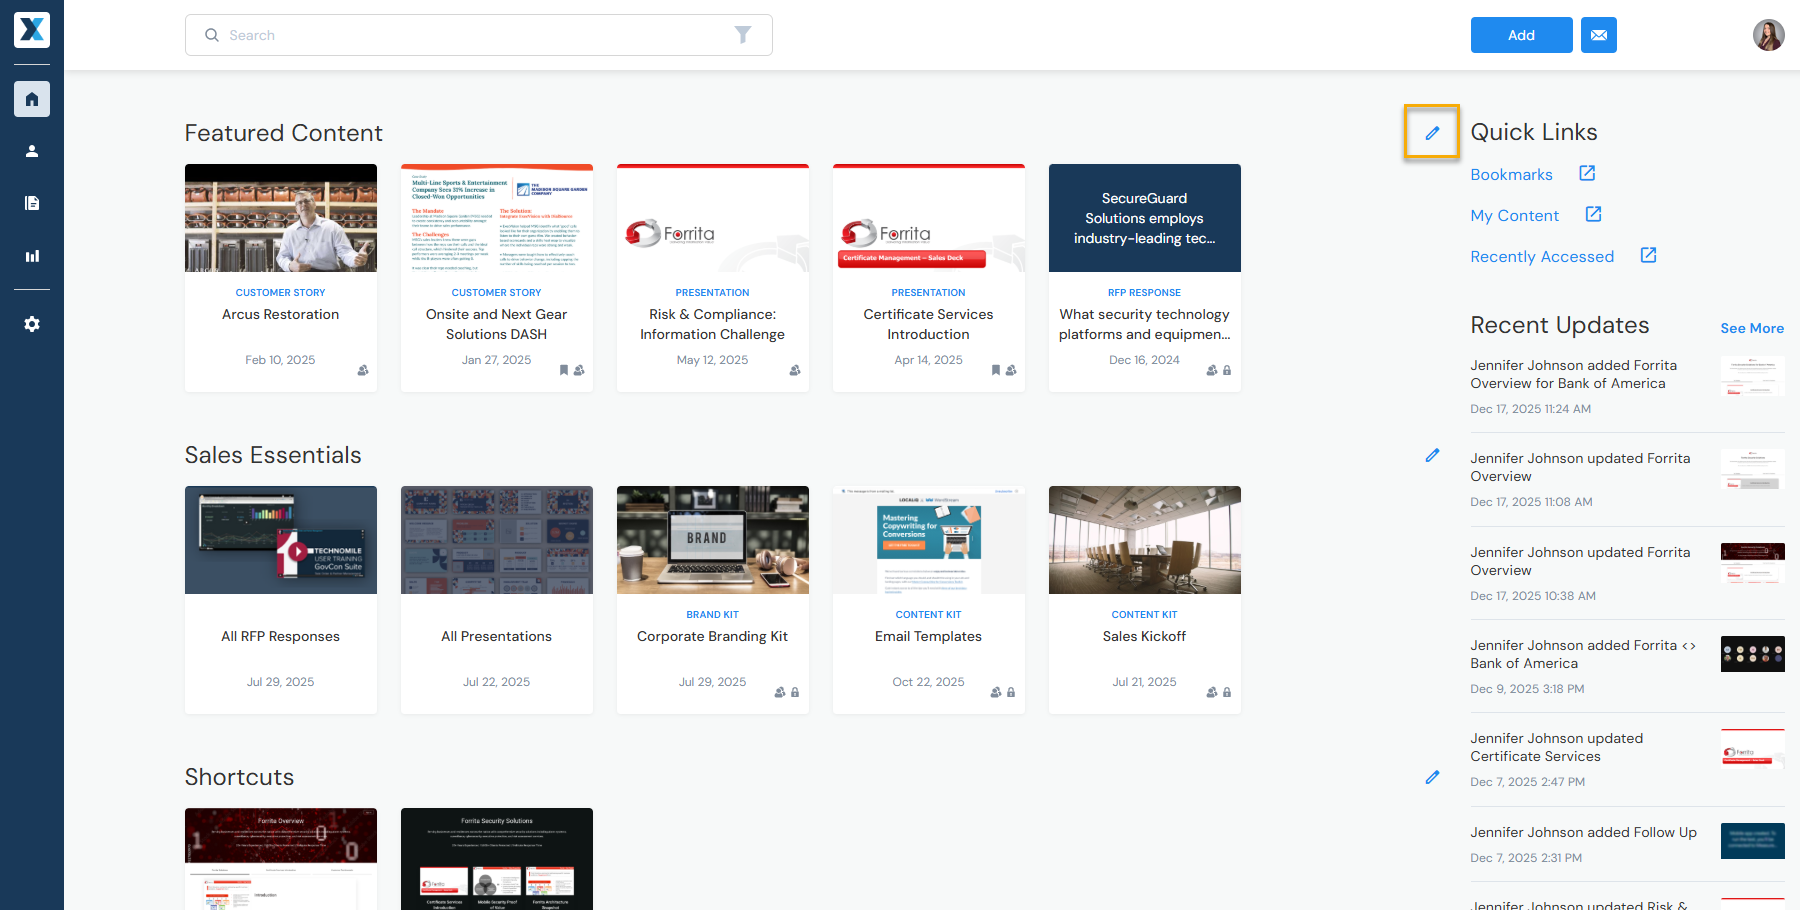Click the bookmark icon on Certificate Services Introduction
Viewport: 1800px width, 910px height.
click(996, 370)
